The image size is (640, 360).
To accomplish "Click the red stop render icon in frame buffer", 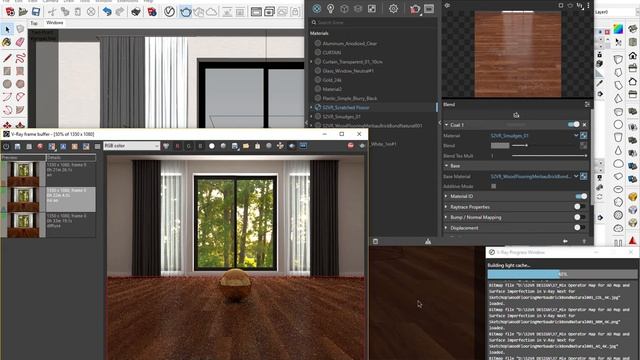I will pyautogui.click(x=351, y=146).
